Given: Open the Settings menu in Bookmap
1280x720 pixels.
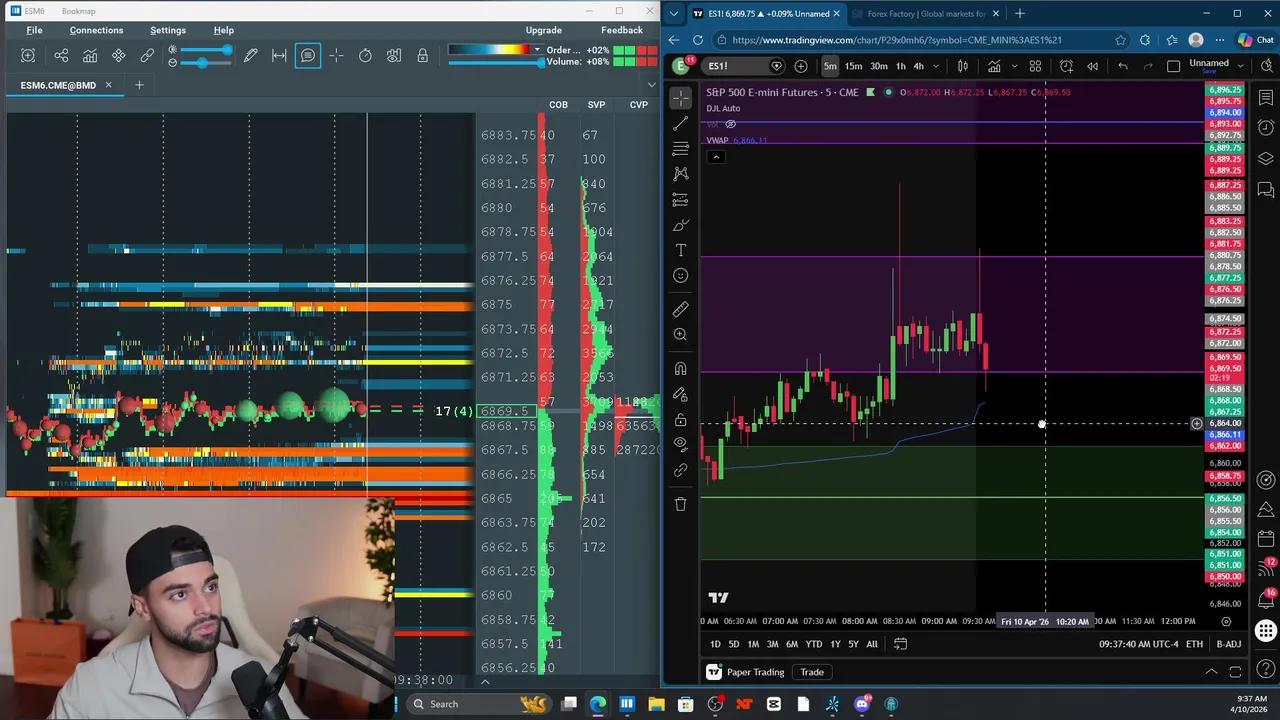Looking at the screenshot, I should click(x=168, y=30).
